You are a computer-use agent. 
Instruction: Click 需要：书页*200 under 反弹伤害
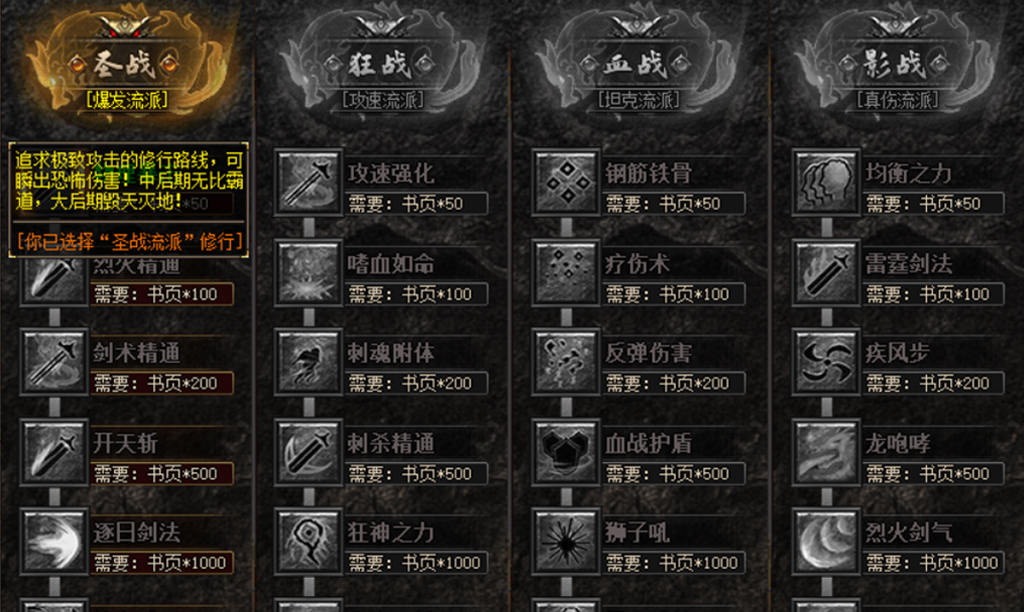click(673, 383)
